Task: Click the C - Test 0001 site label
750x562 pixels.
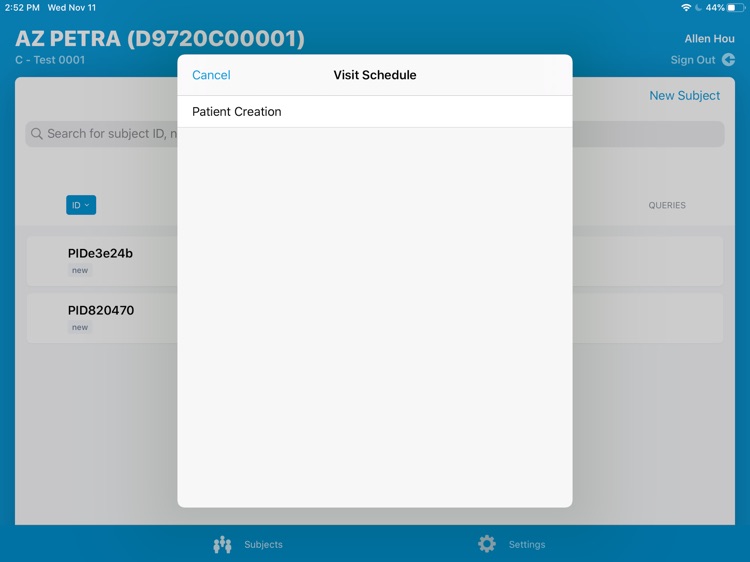Action: [50, 60]
